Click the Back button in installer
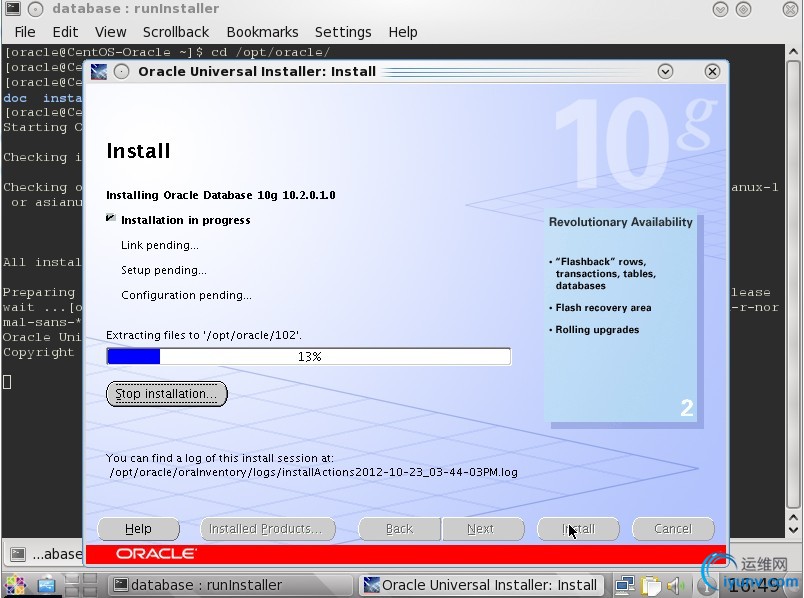The image size is (804, 598). coord(399,529)
